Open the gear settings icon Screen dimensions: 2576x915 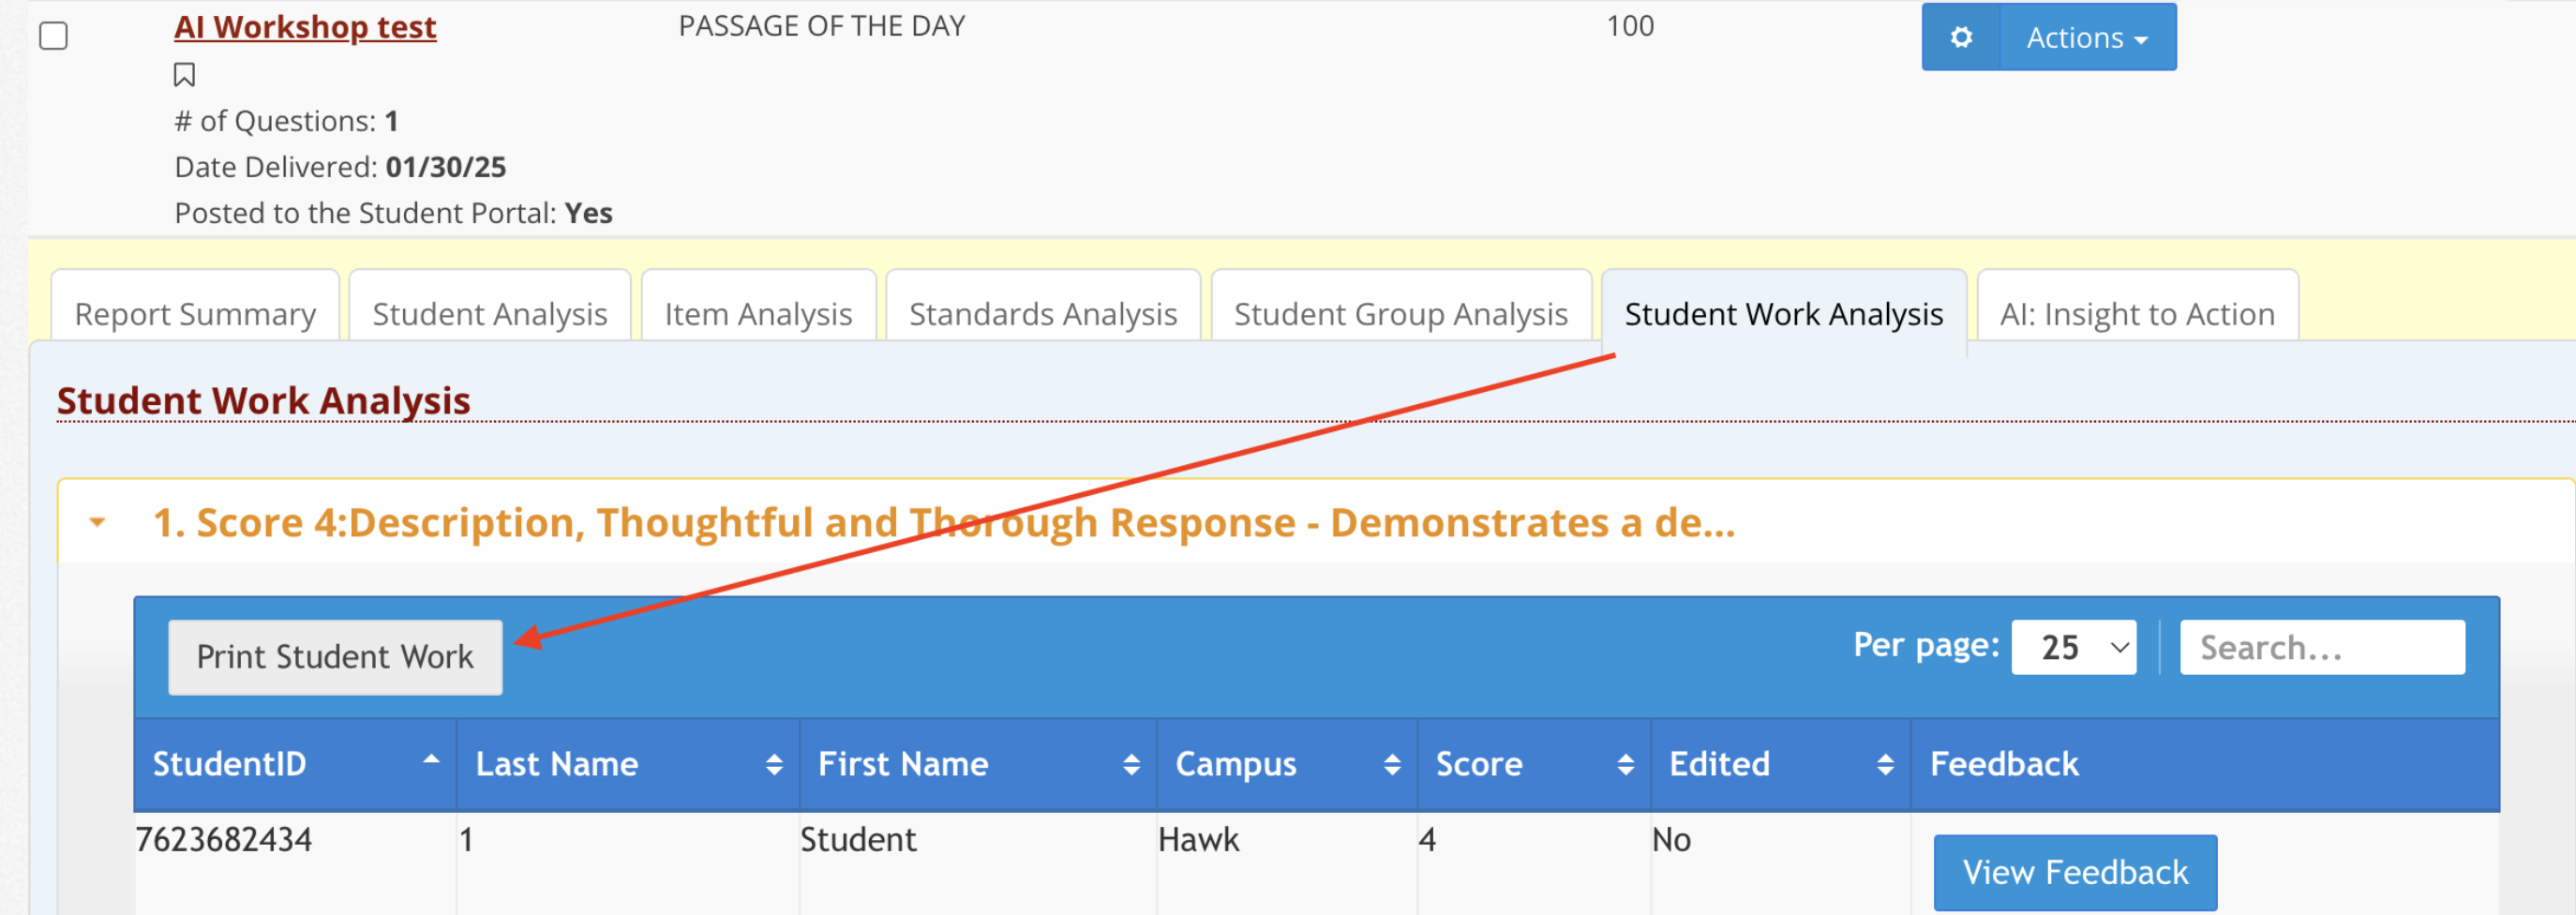click(x=1960, y=37)
